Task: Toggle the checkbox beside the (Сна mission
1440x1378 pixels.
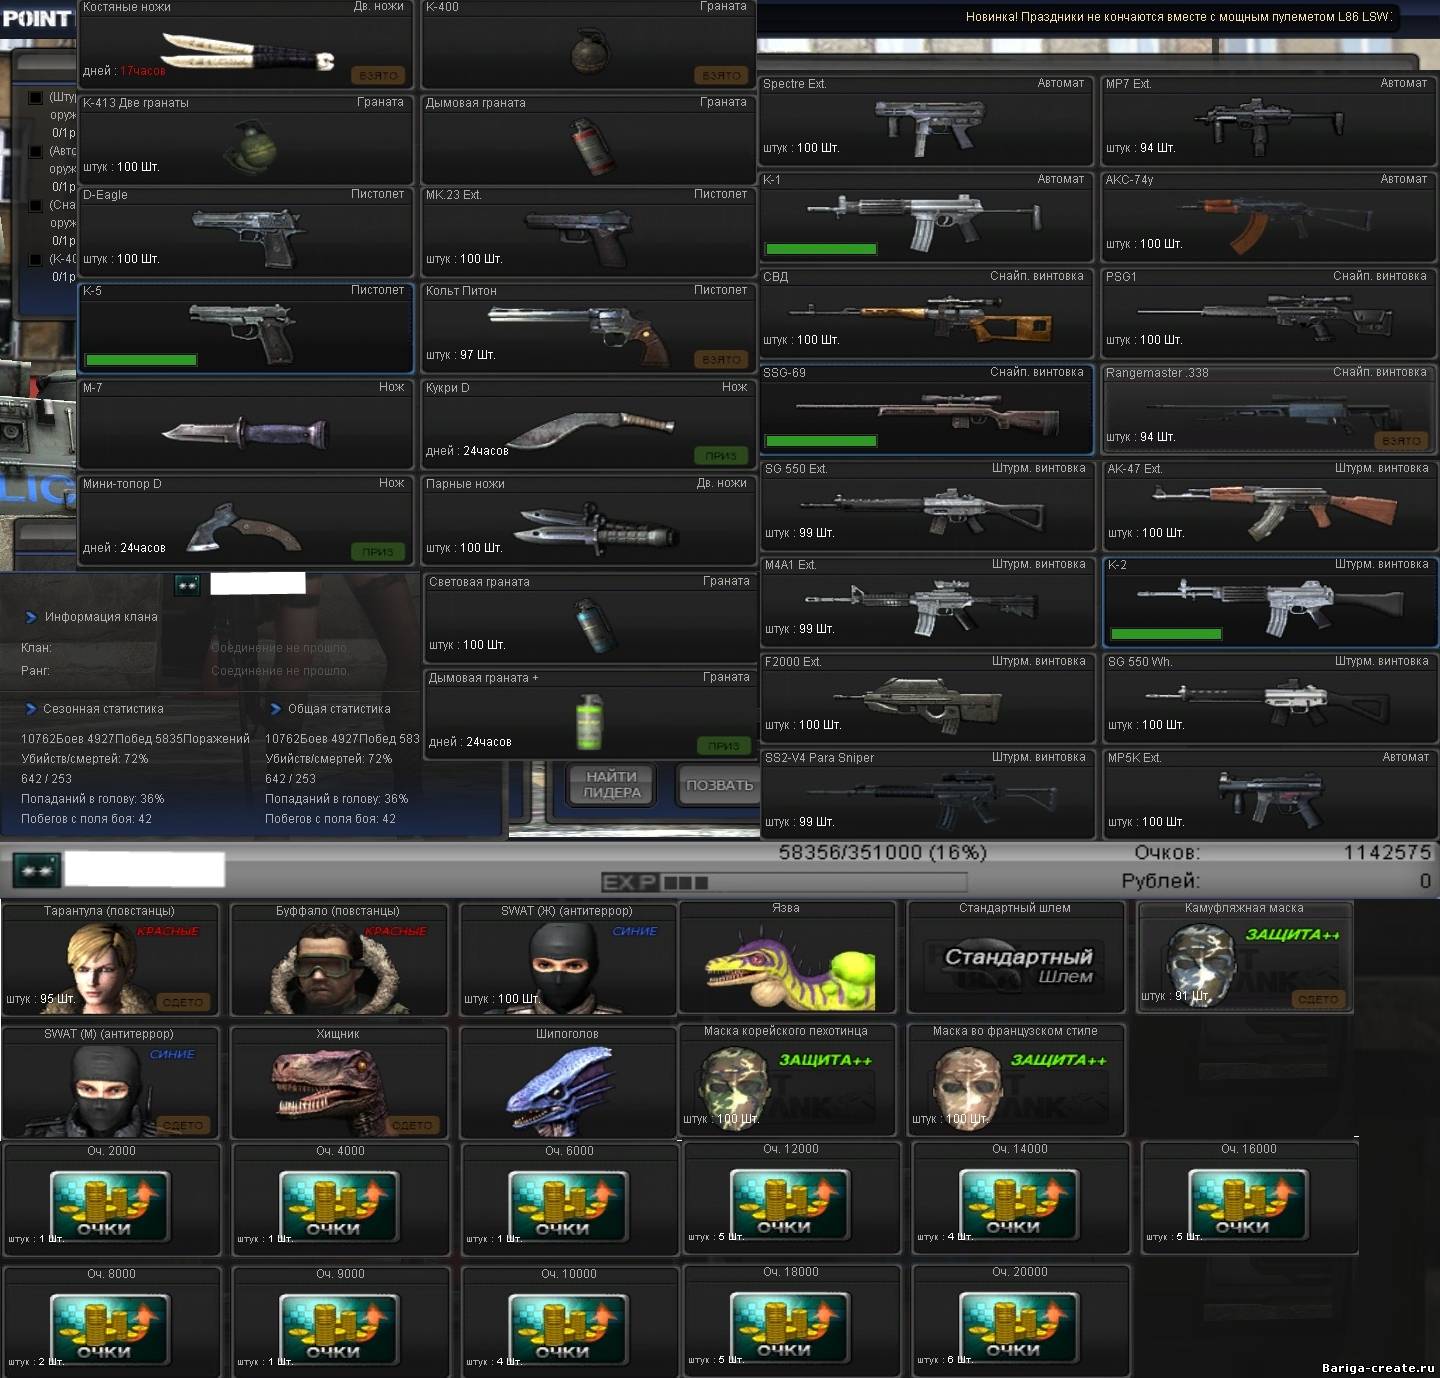Action: point(36,206)
